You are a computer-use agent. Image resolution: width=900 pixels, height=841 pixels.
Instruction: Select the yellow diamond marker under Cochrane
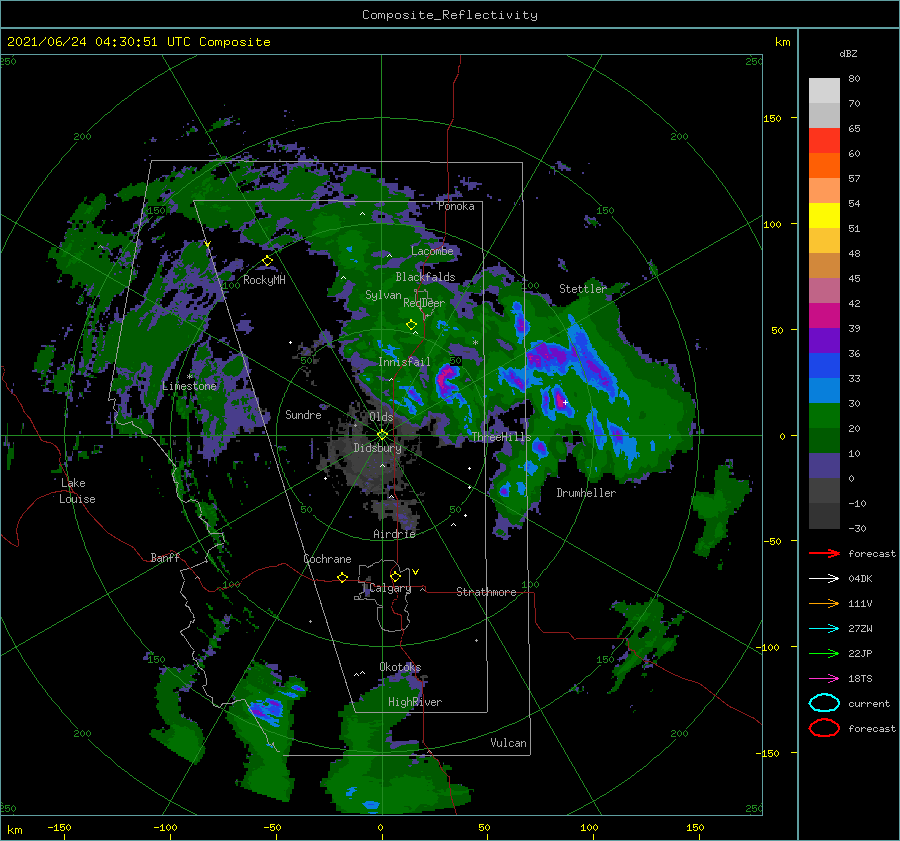click(x=343, y=577)
